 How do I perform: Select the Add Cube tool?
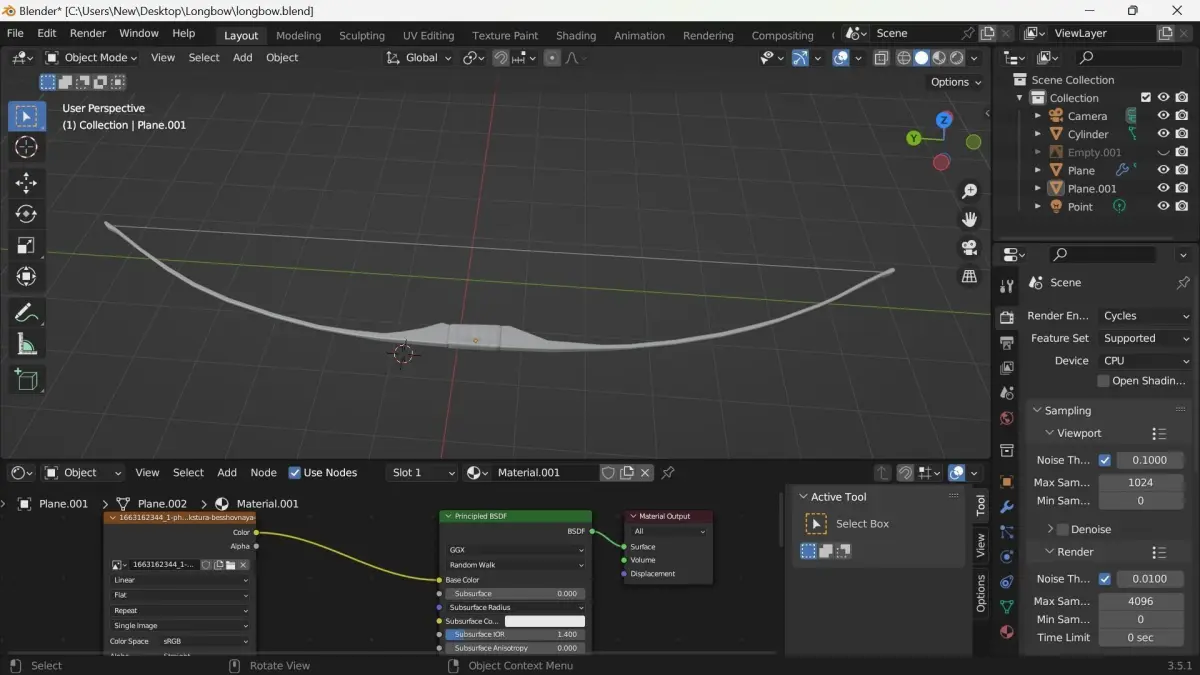tap(27, 379)
